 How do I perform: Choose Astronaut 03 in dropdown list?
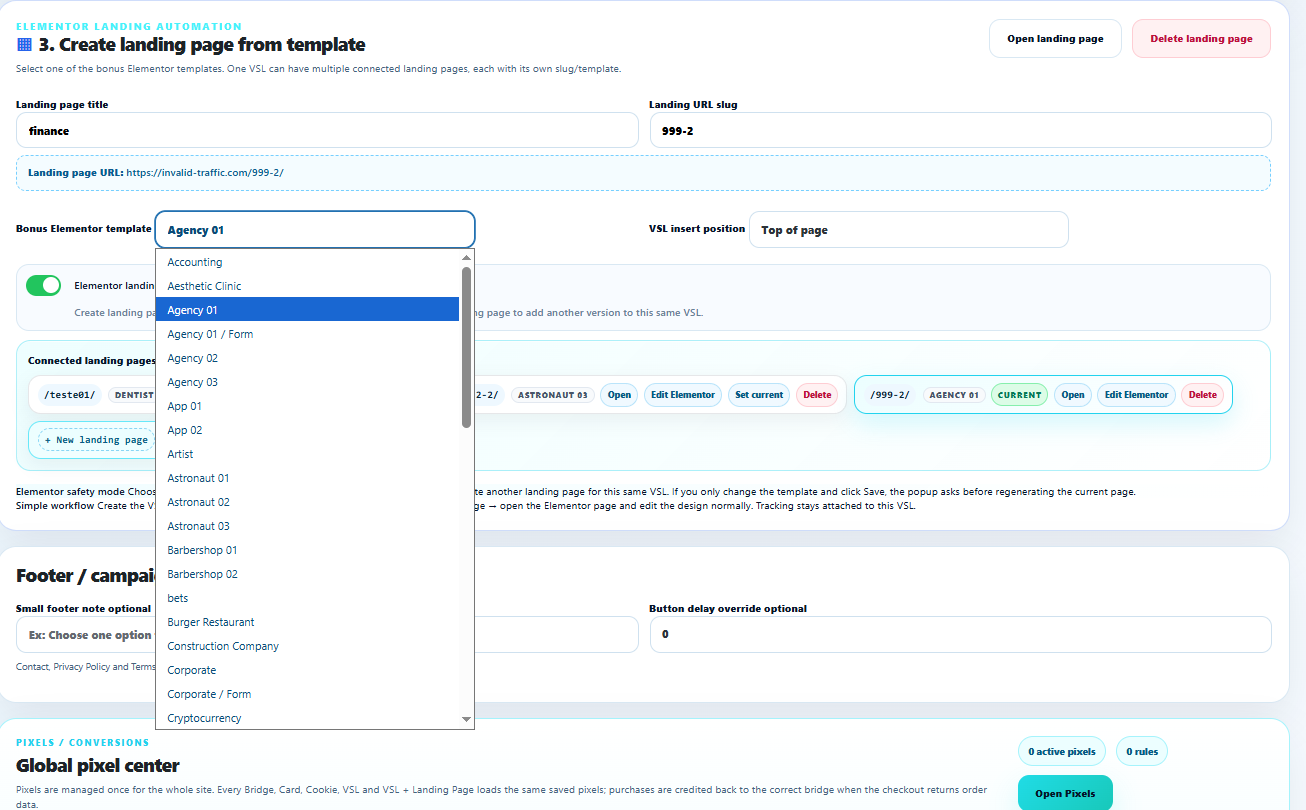pyautogui.click(x=307, y=526)
